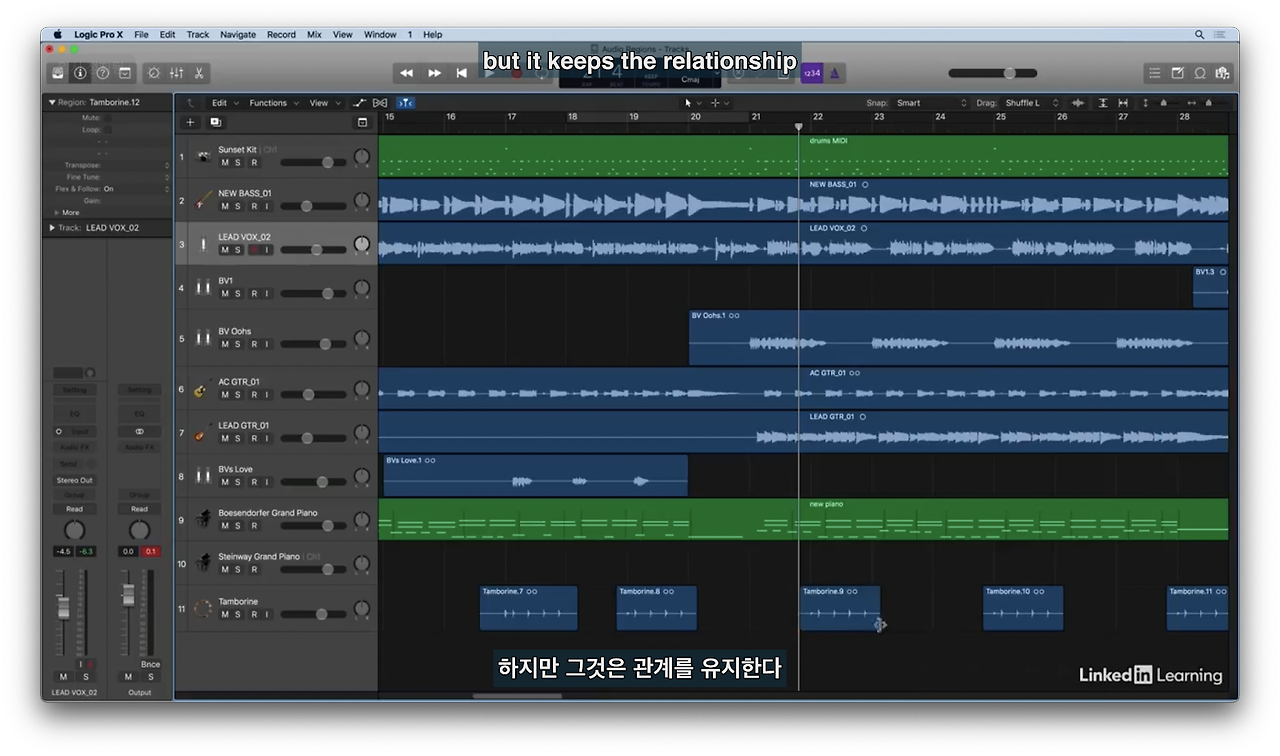The width and height of the screenshot is (1280, 756).
Task: Adjust the LEAD GTR_01 track volume slider
Action: click(313, 438)
